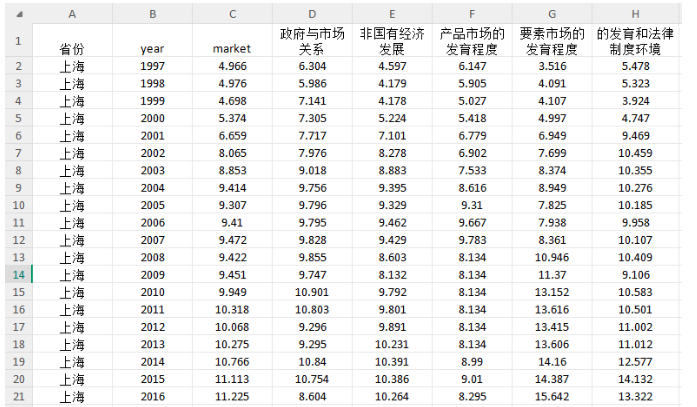Select market value 4.966

pos(232,66)
